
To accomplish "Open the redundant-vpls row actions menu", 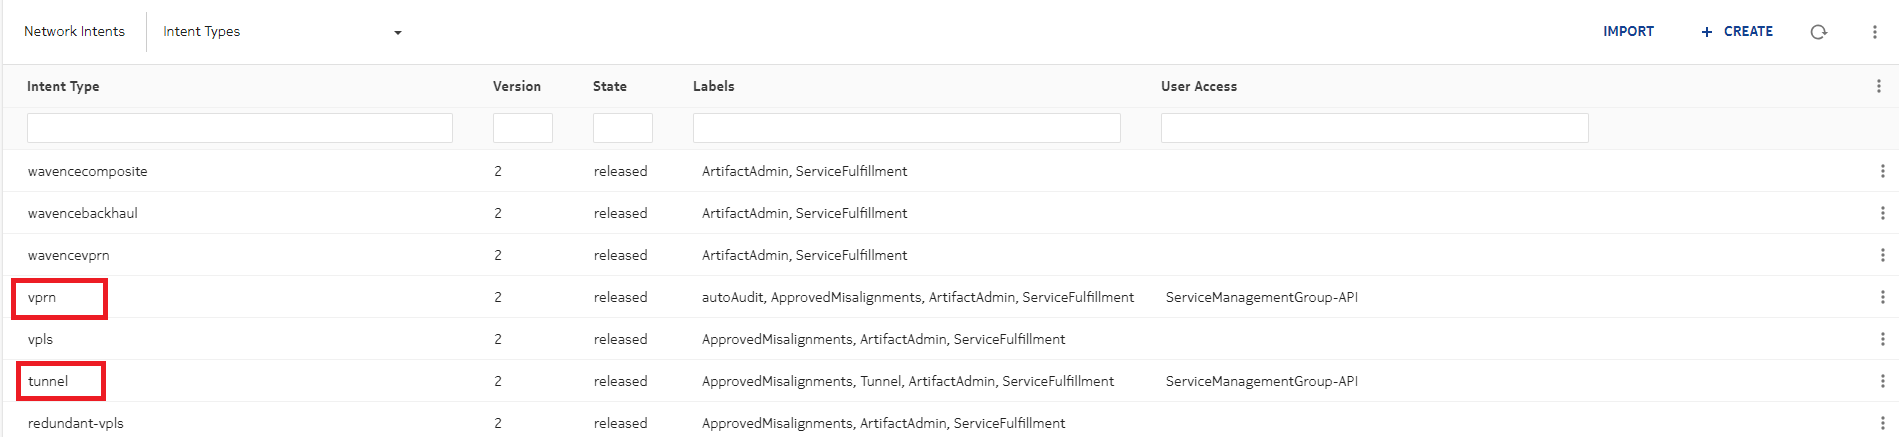I will [1882, 423].
